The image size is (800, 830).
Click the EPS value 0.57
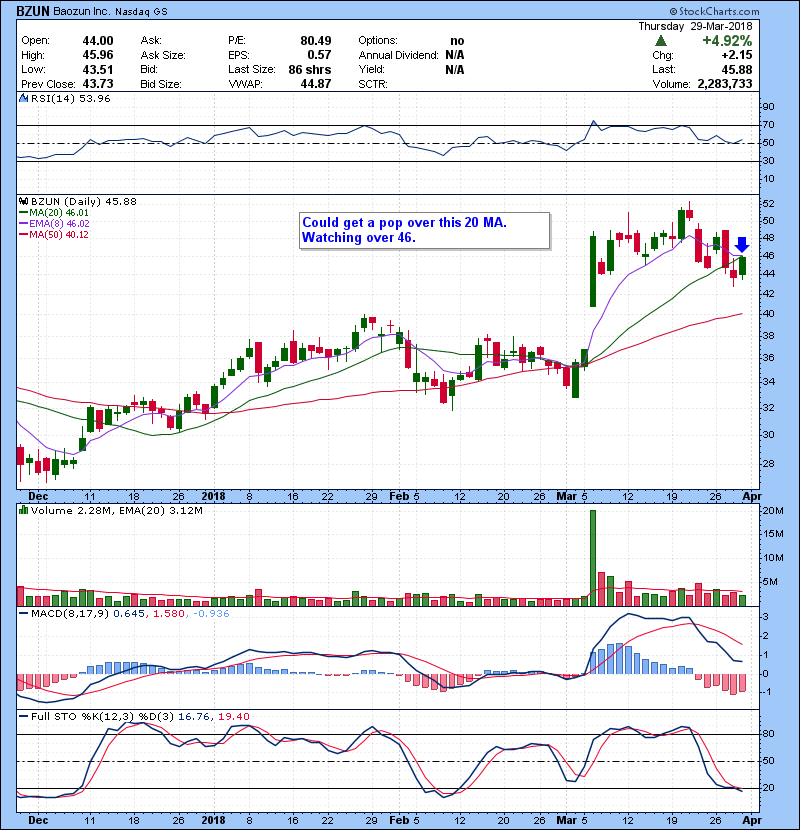[319, 55]
